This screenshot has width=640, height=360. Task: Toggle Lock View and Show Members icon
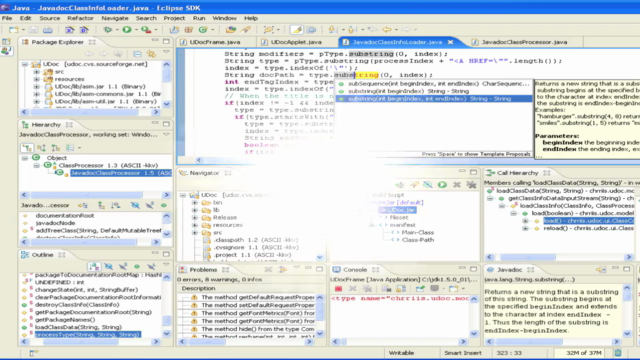[83, 205]
